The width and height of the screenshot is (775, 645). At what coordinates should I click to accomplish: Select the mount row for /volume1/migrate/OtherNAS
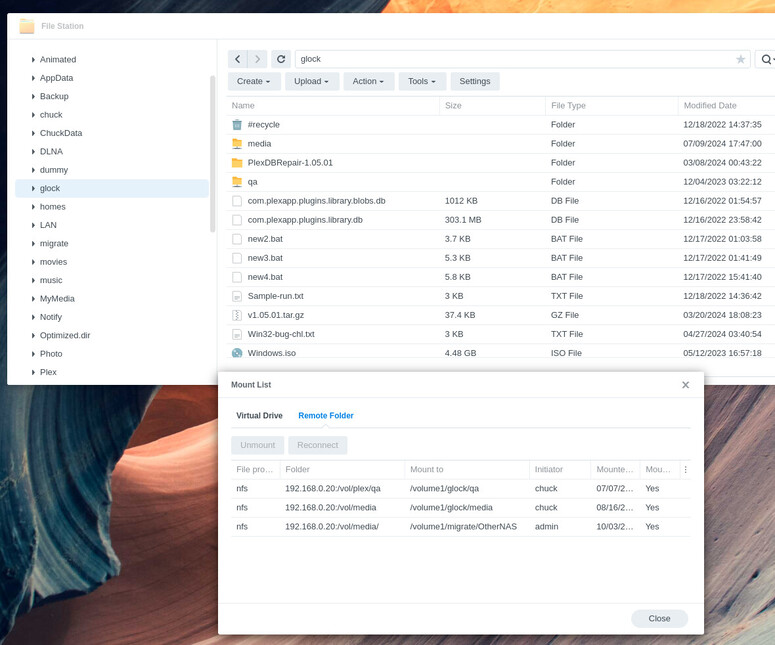(461, 527)
